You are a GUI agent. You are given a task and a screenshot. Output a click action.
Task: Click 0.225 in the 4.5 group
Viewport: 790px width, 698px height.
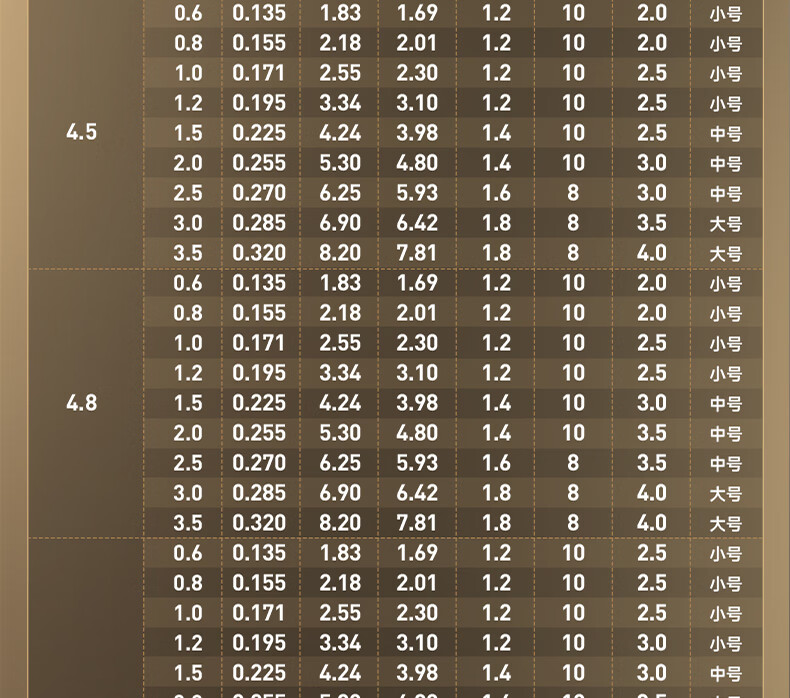tap(259, 133)
